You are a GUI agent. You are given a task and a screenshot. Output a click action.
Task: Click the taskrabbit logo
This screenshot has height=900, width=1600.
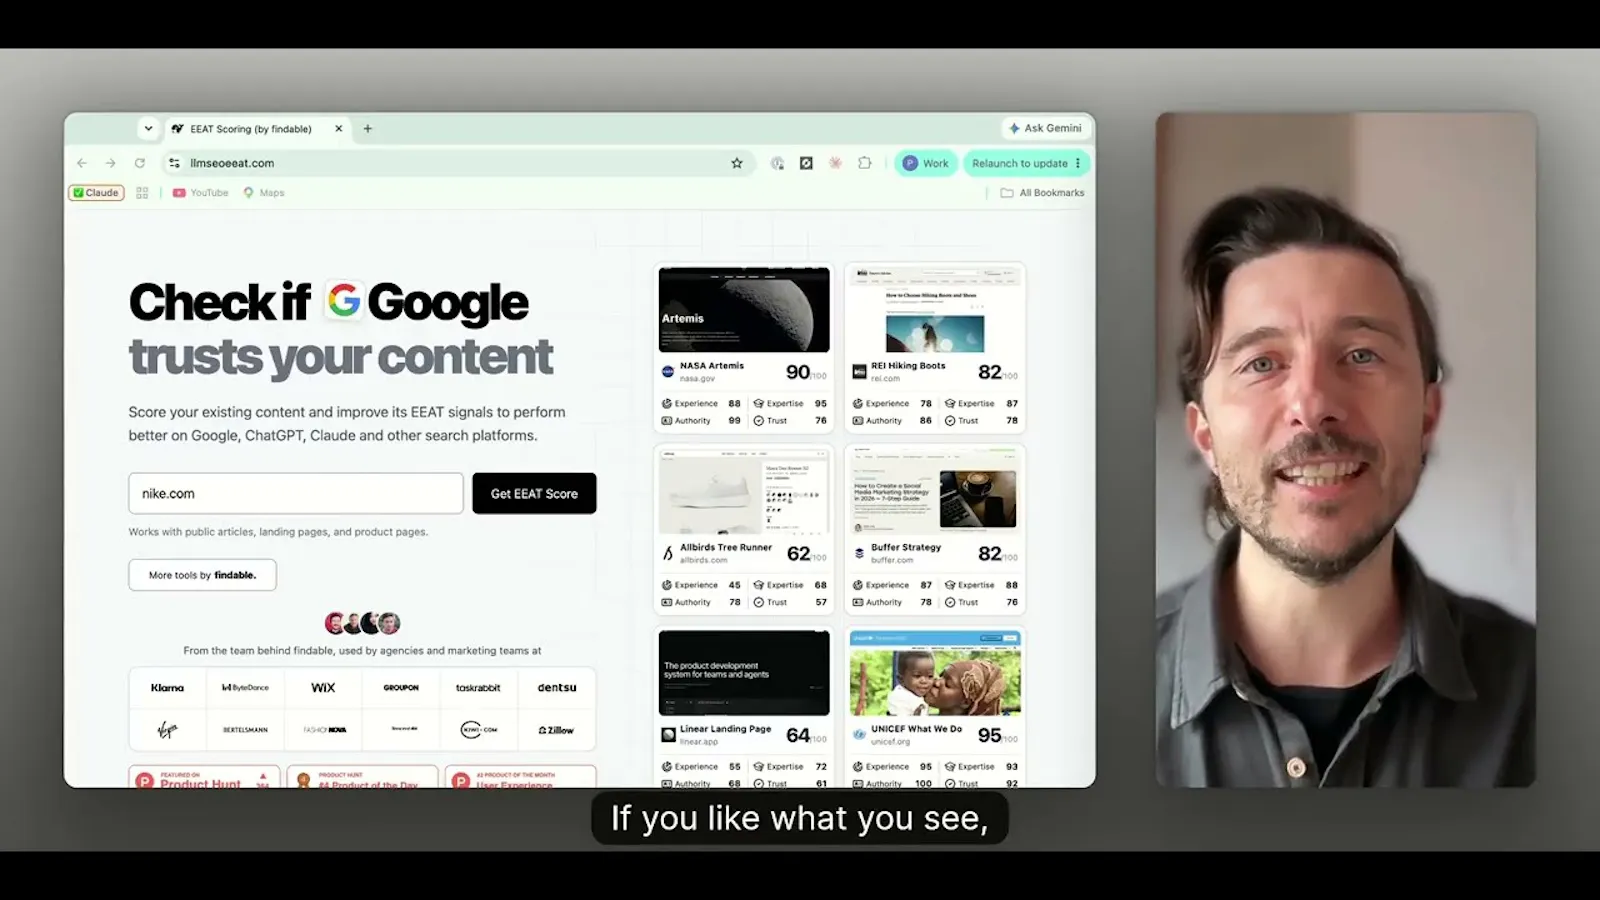[478, 688]
